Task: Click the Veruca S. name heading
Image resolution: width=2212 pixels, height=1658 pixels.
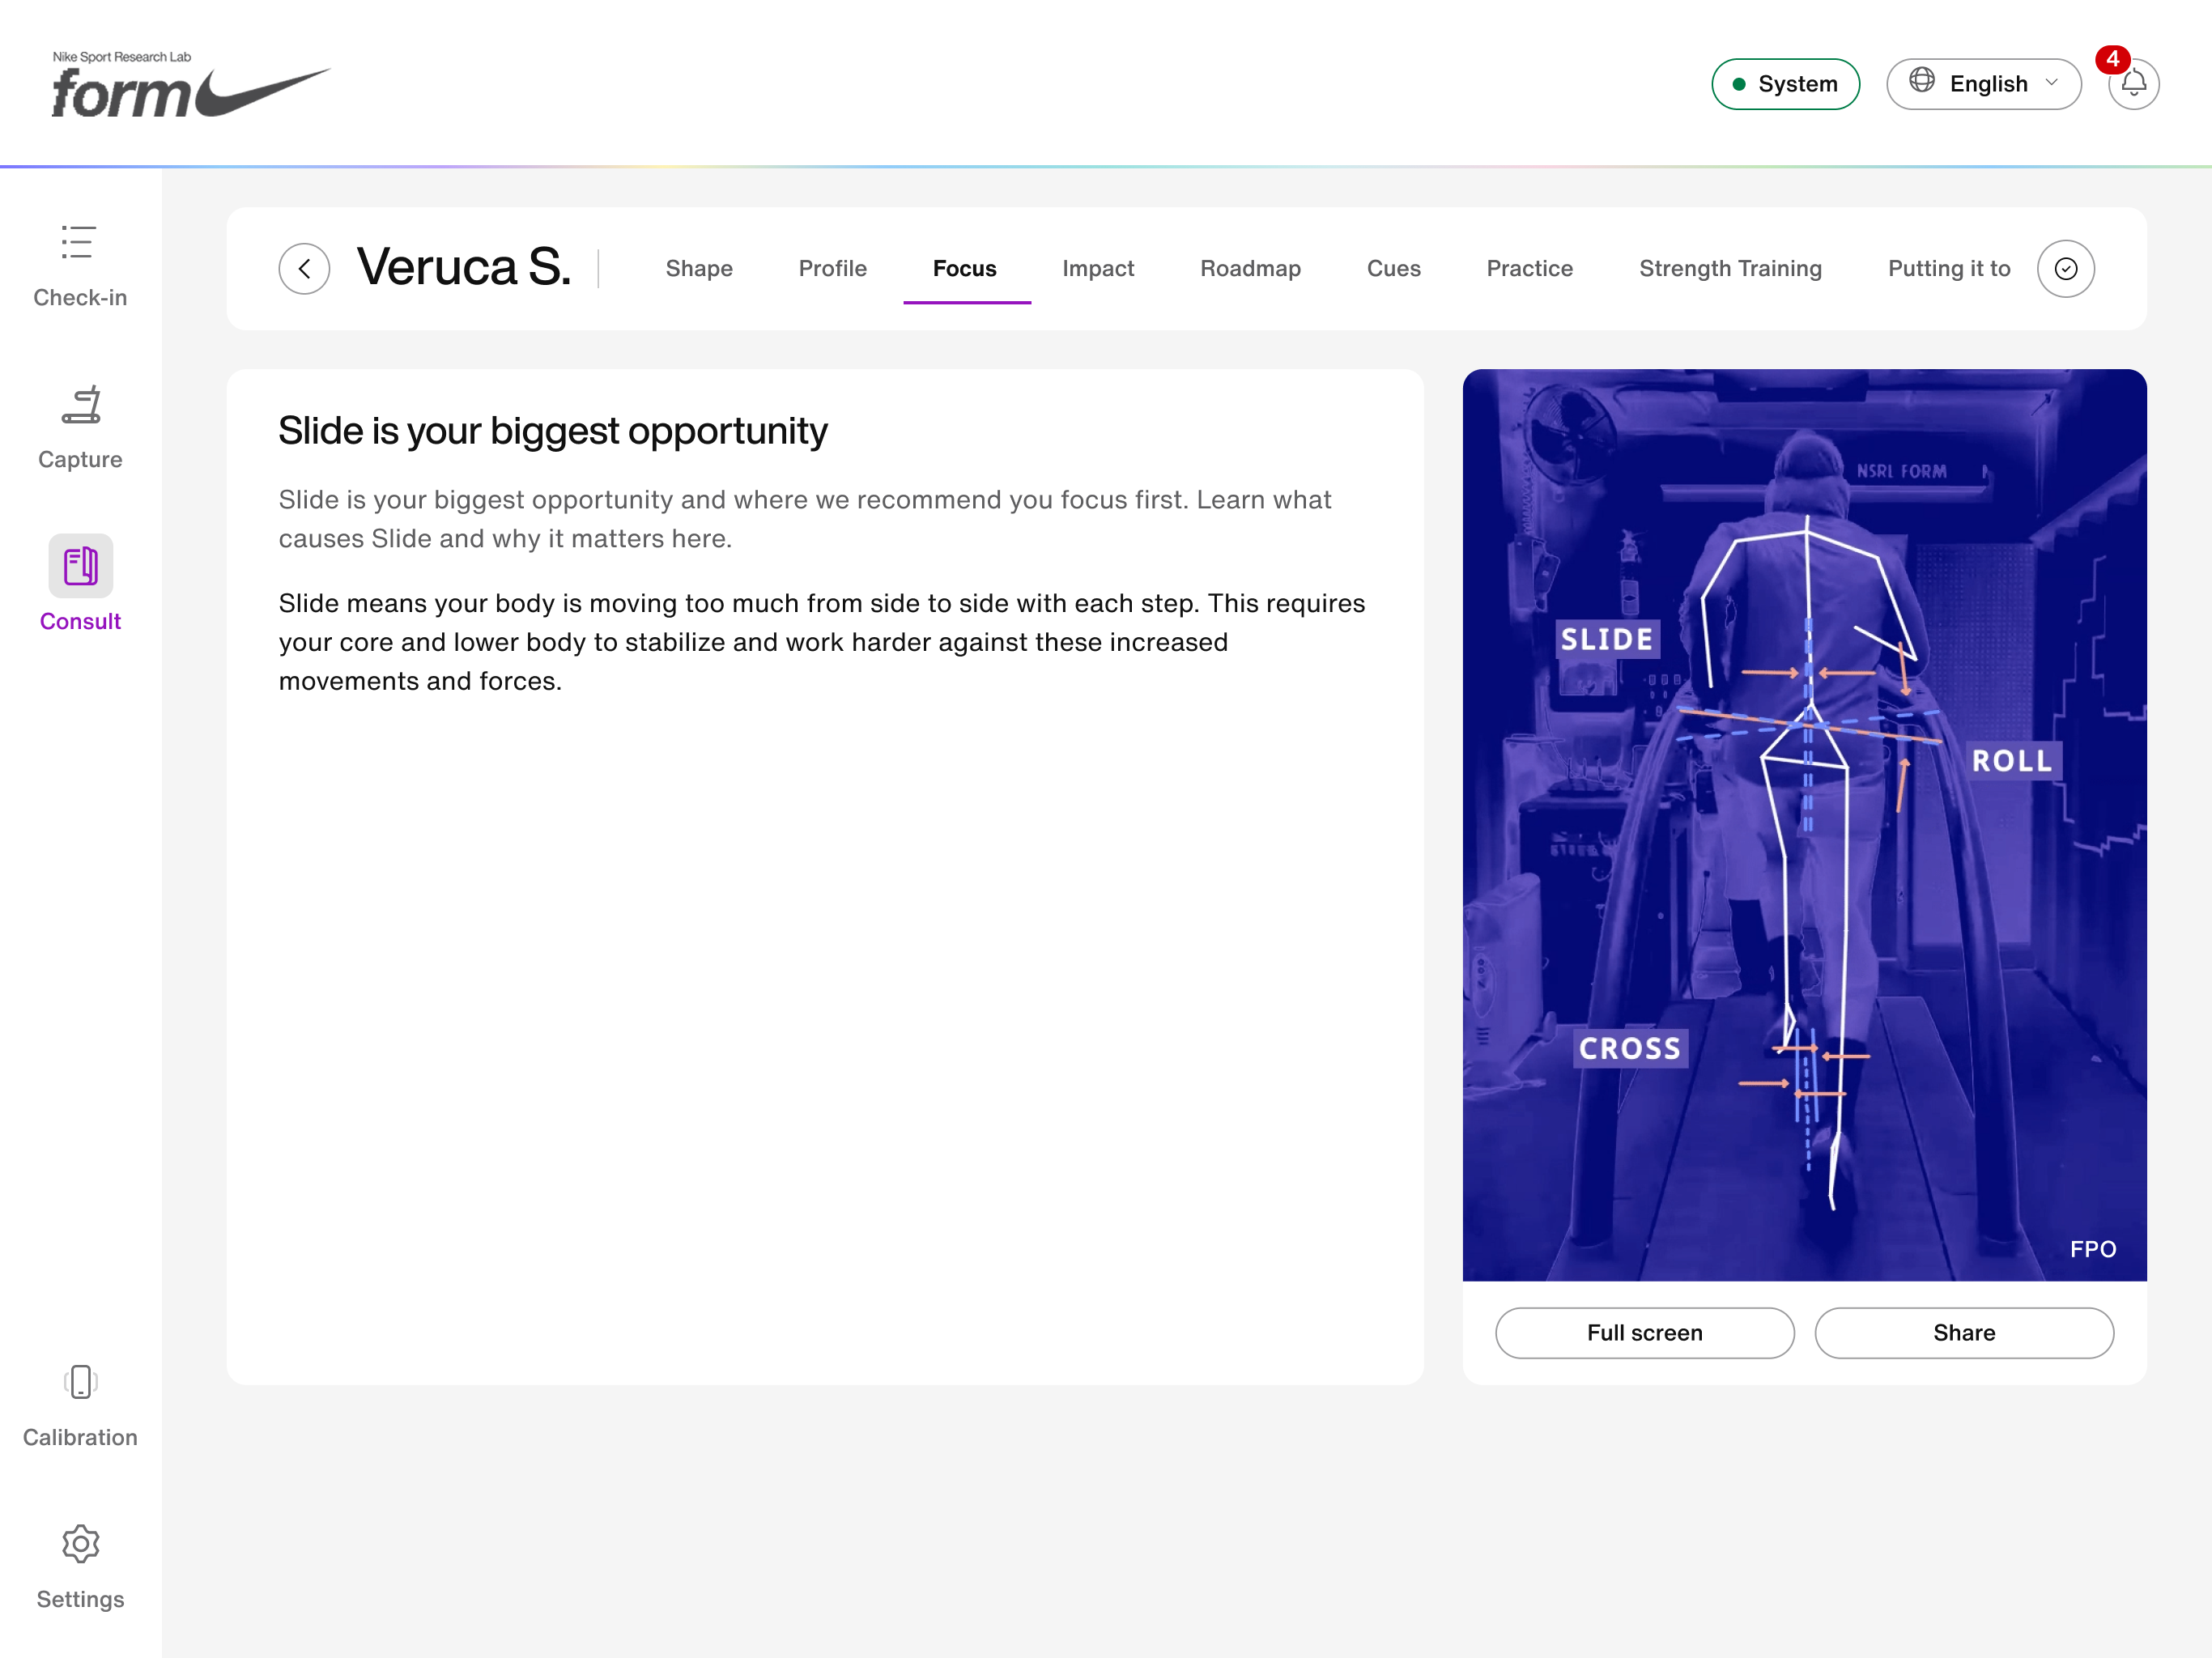Action: click(x=464, y=267)
